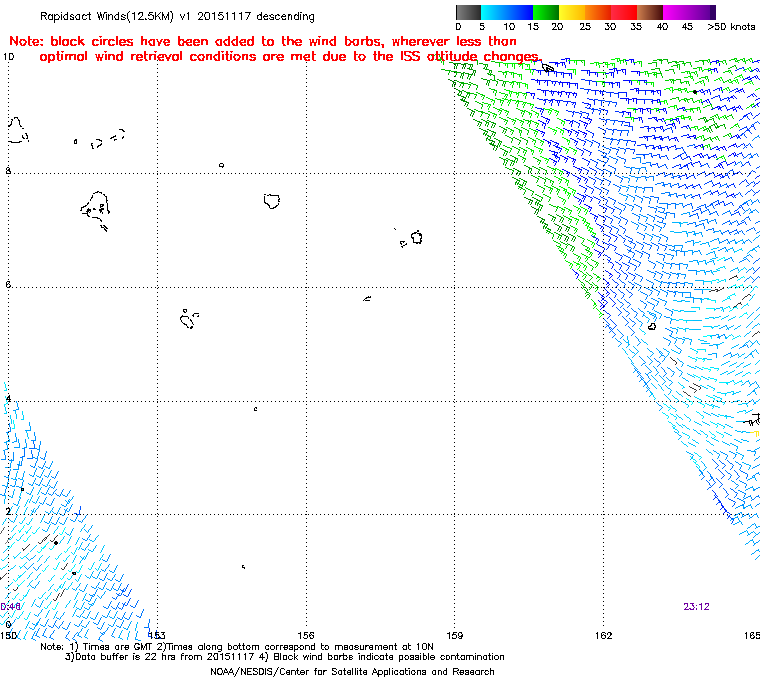Click the '10' latitude axis label

8,57
